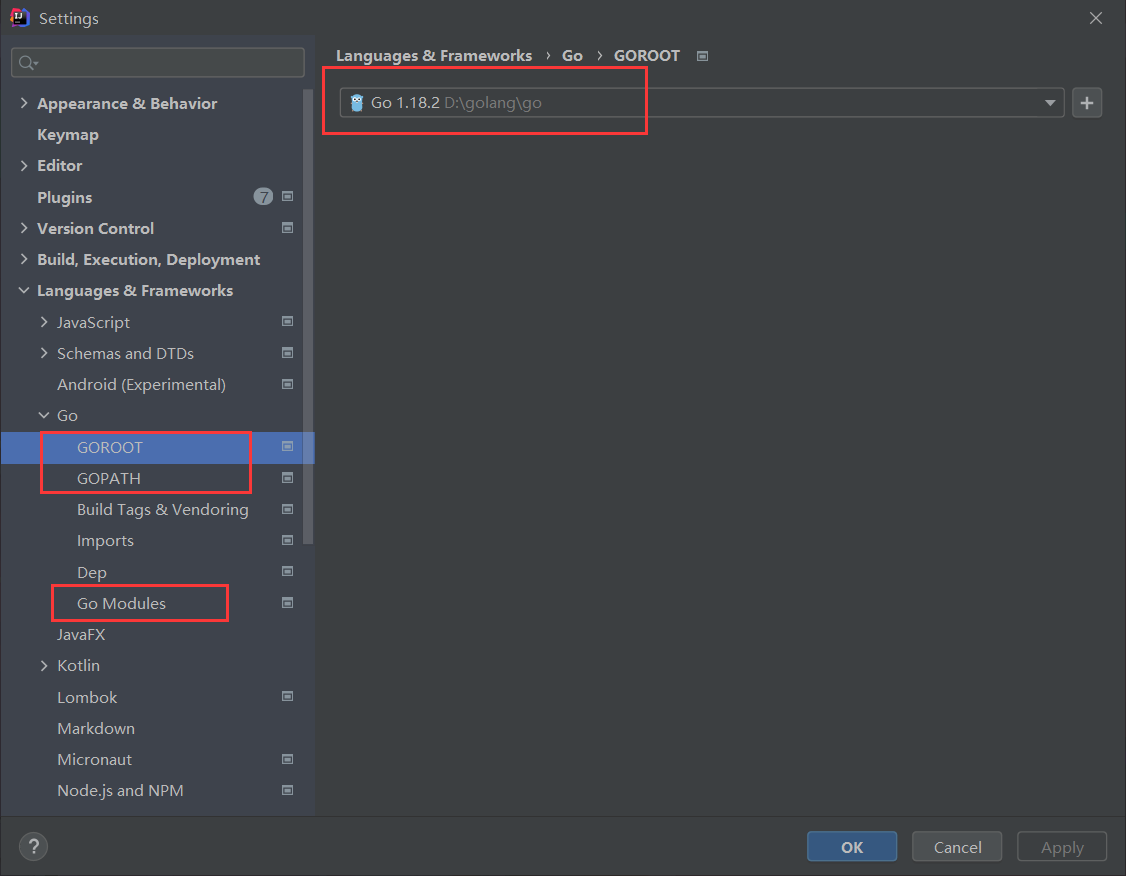This screenshot has width=1126, height=876.
Task: Open Go Modules settings page
Action: (121, 603)
